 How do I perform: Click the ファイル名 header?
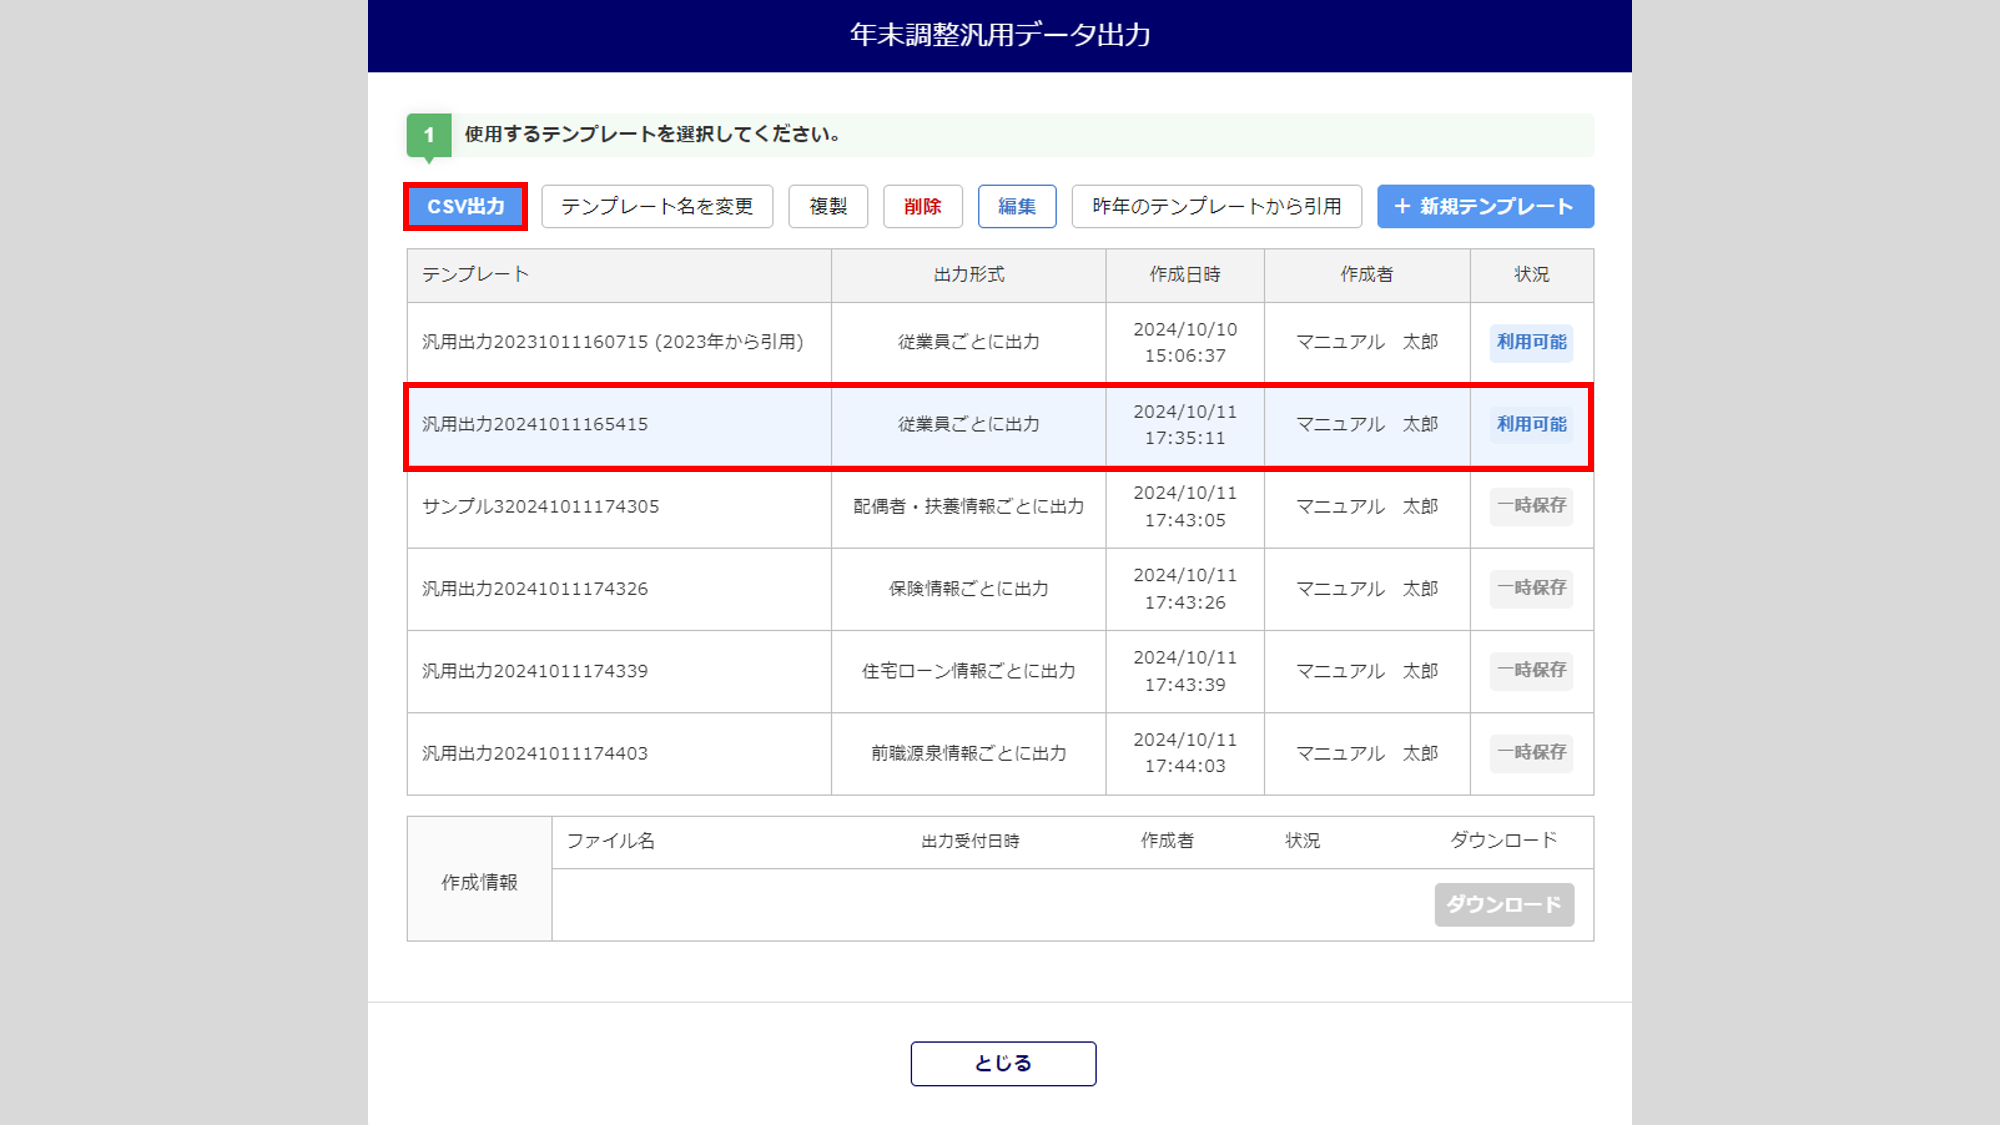[x=611, y=841]
